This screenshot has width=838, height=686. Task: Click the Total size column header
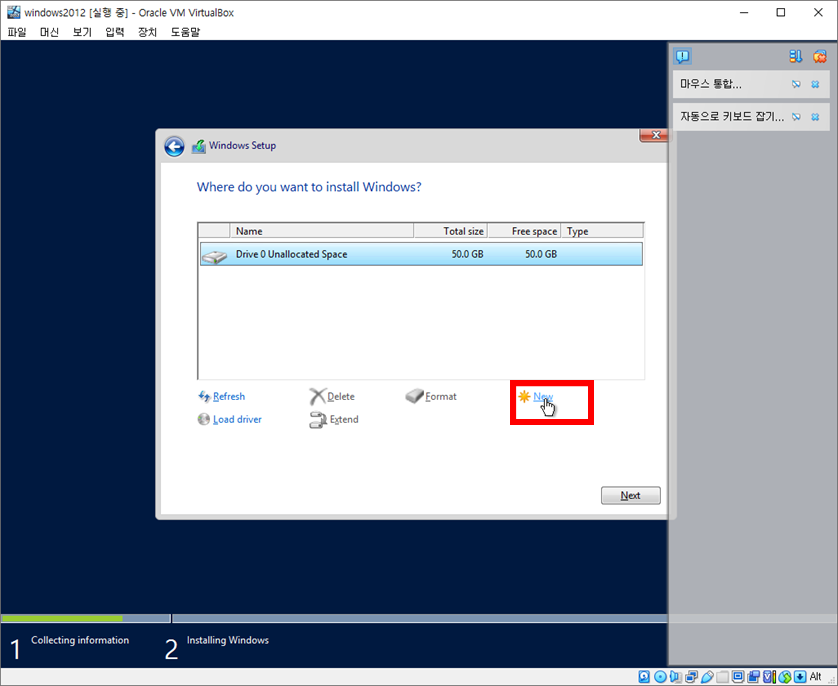[451, 231]
